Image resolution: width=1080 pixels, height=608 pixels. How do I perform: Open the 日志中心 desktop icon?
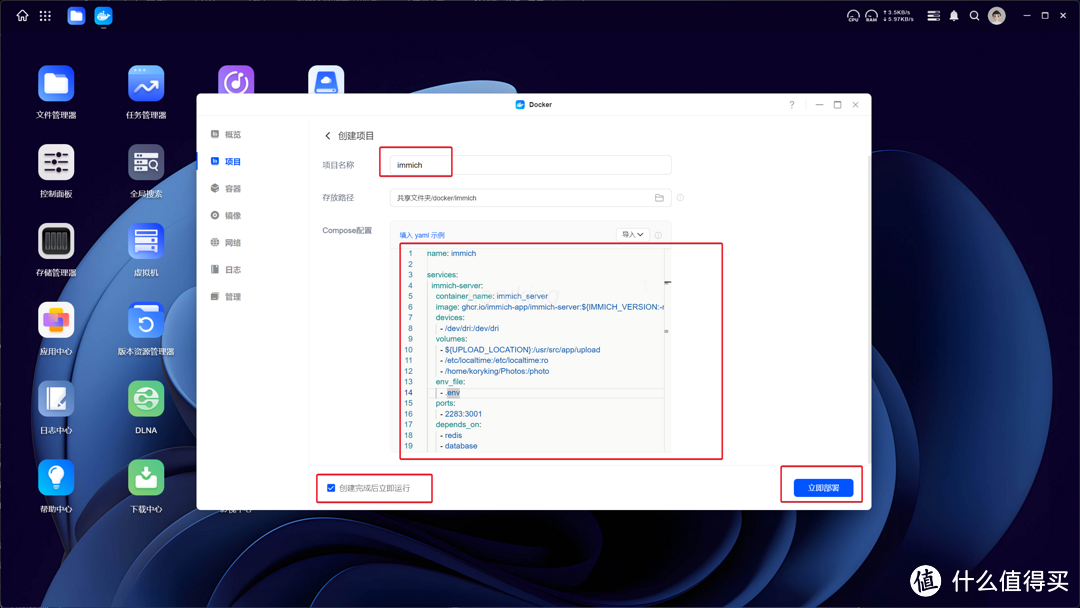click(56, 399)
